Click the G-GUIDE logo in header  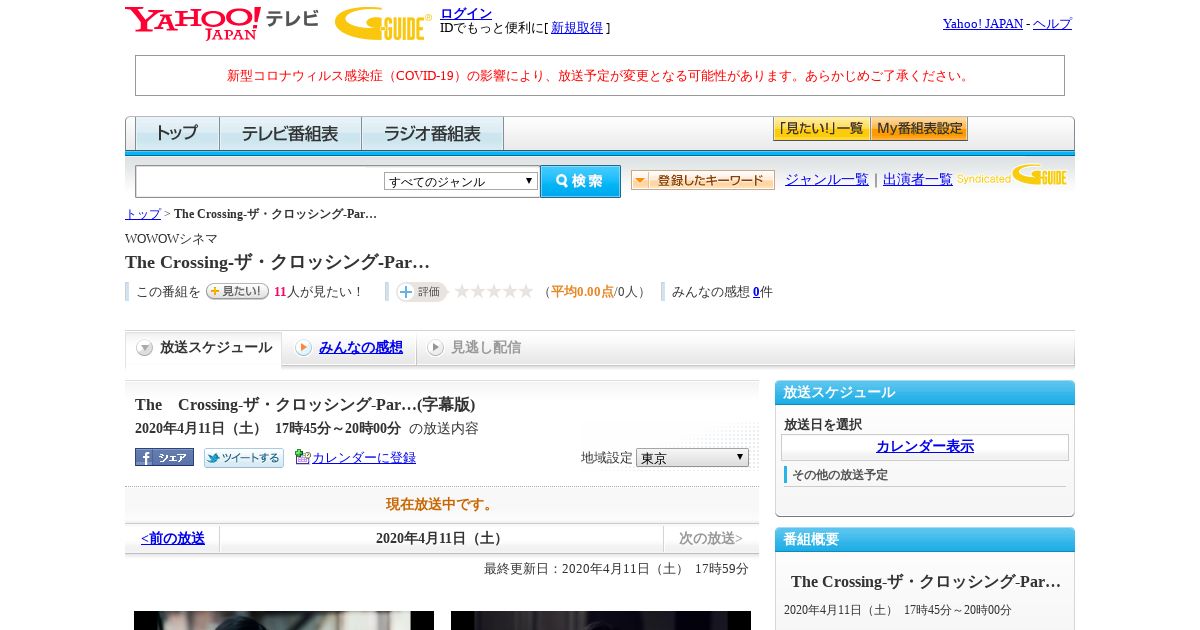pyautogui.click(x=383, y=23)
